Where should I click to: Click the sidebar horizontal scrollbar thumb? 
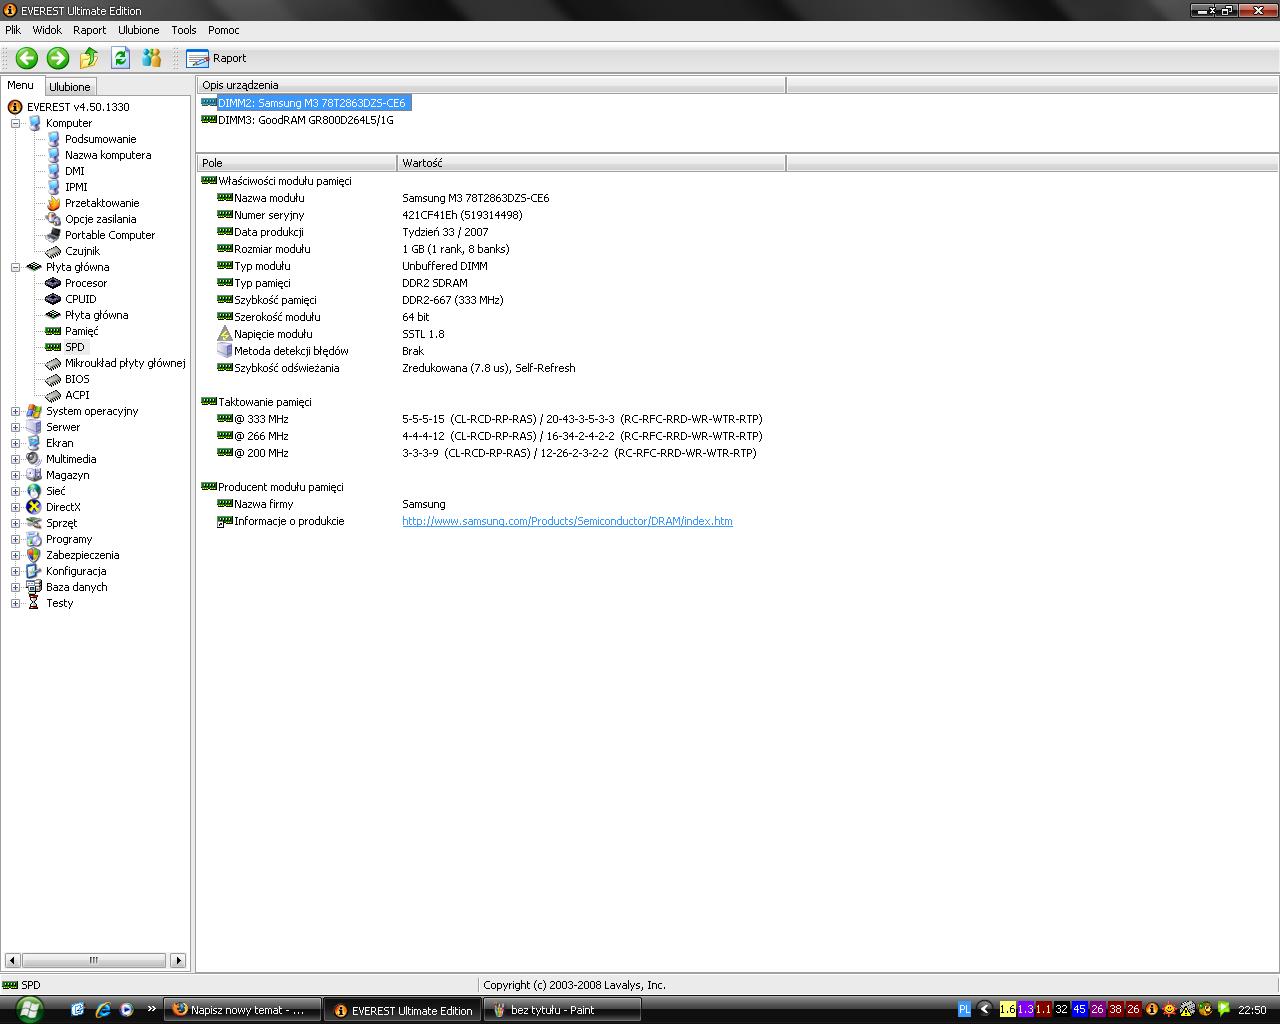93,960
